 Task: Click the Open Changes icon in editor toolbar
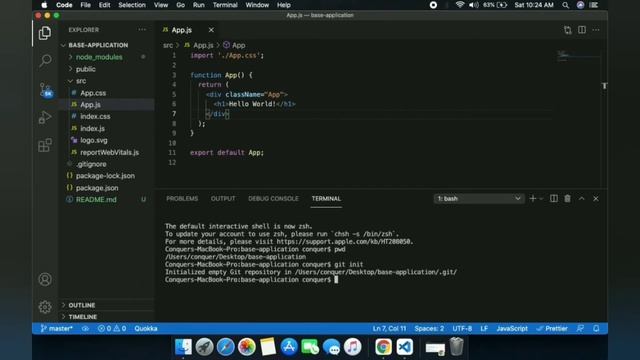[x=568, y=30]
